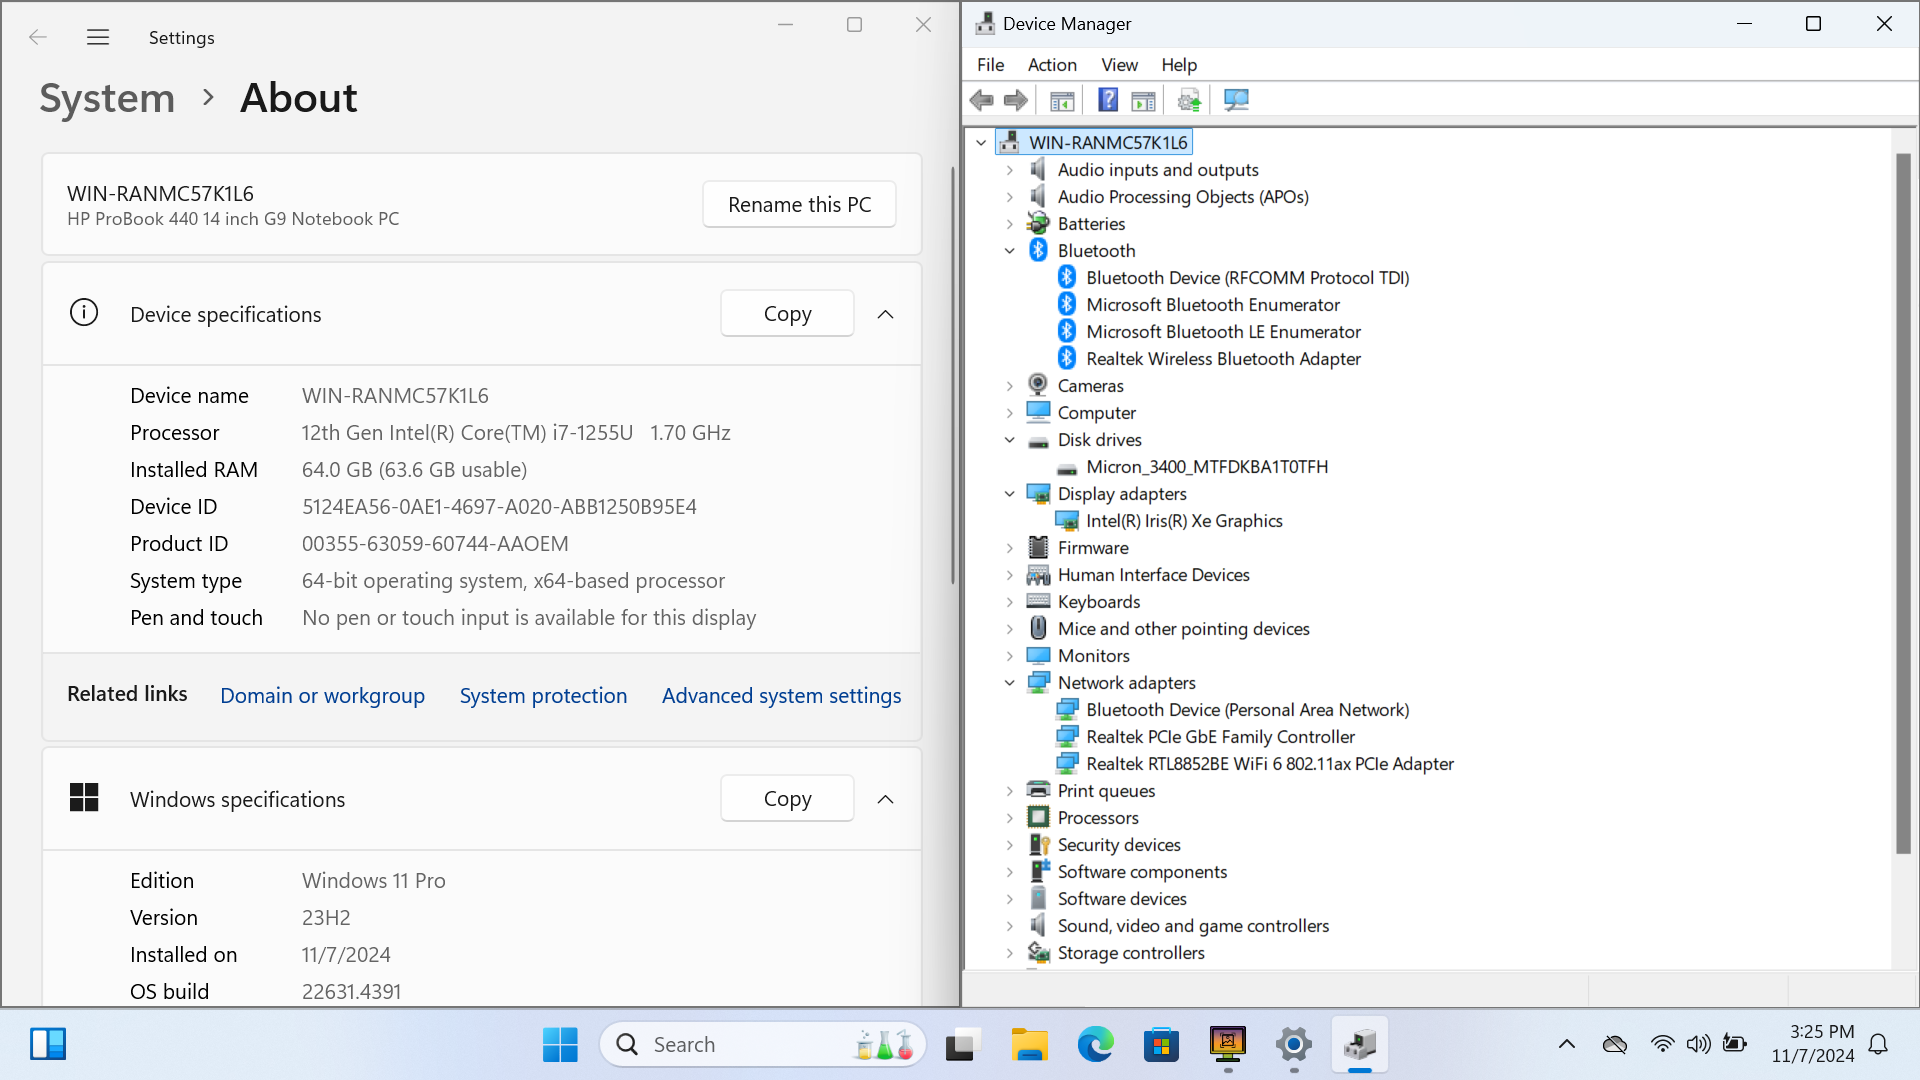
Task: Open the Action menu in Device Manager
Action: (1052, 64)
